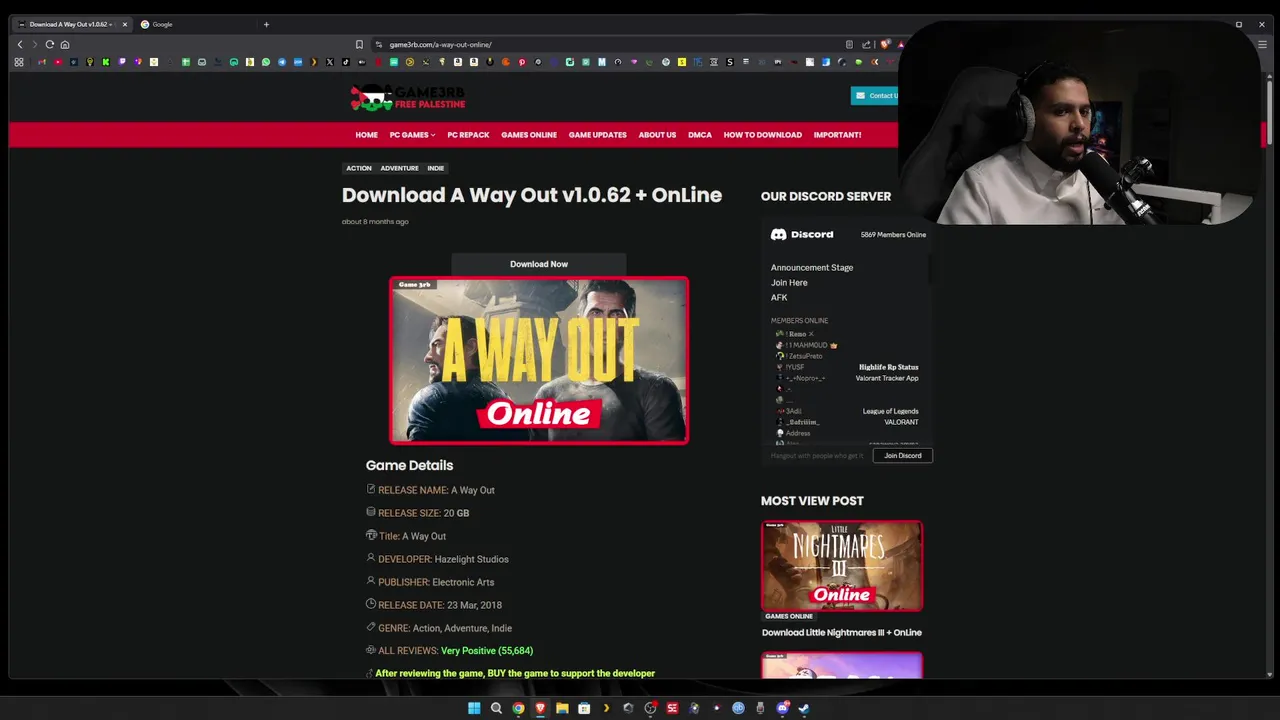Click GAMES ONLINE tag under Little Nightmares

tap(789, 616)
